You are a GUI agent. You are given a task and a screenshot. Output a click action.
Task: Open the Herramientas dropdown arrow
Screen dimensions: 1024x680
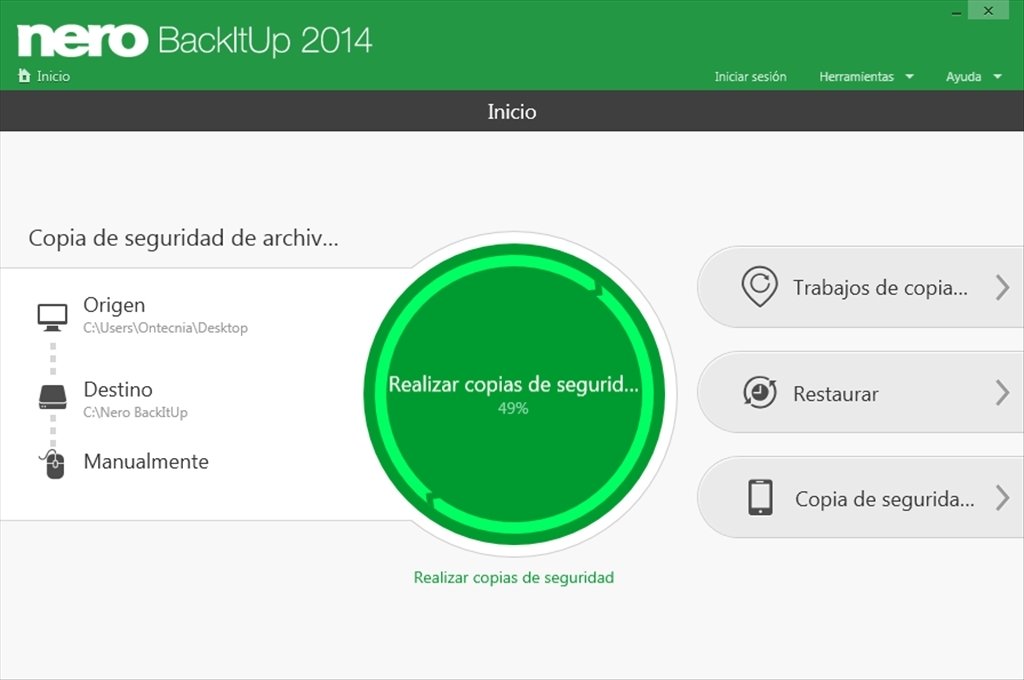(909, 76)
